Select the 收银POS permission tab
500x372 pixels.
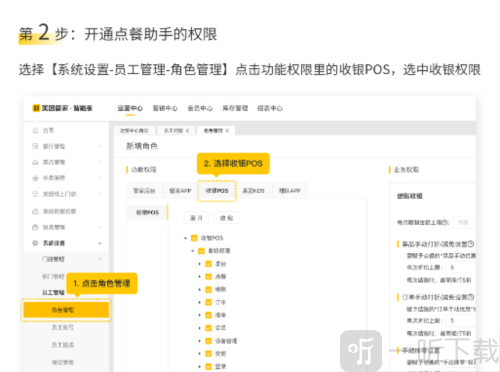tap(217, 191)
